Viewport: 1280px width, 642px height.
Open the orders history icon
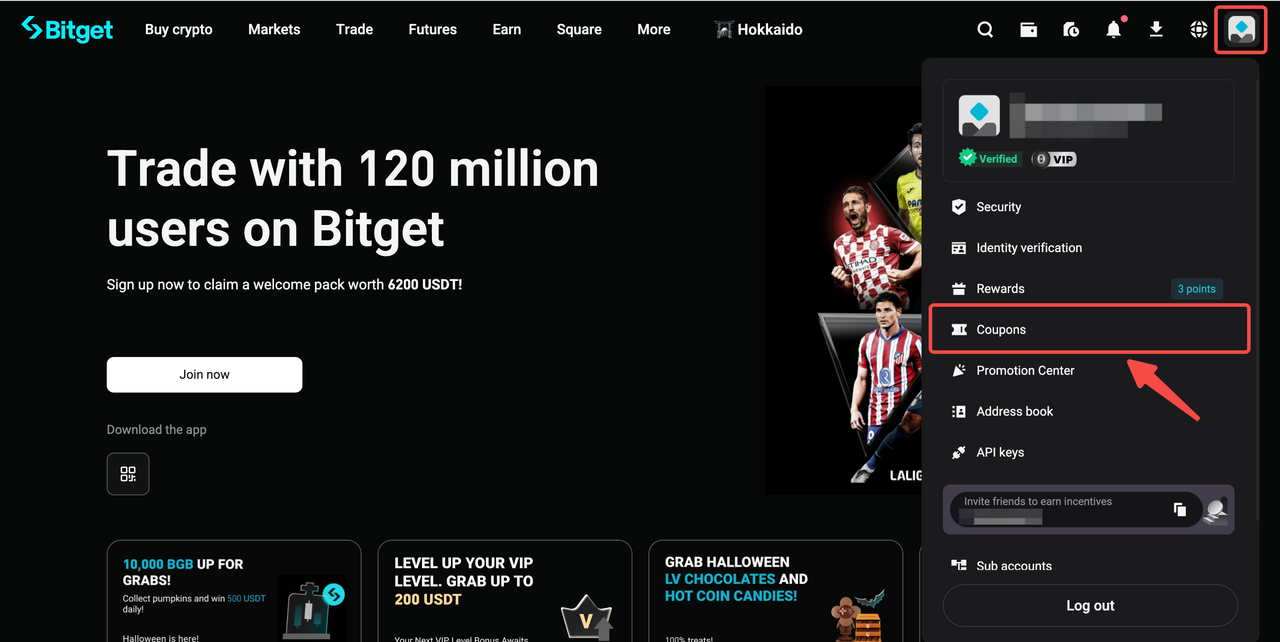click(x=1071, y=30)
